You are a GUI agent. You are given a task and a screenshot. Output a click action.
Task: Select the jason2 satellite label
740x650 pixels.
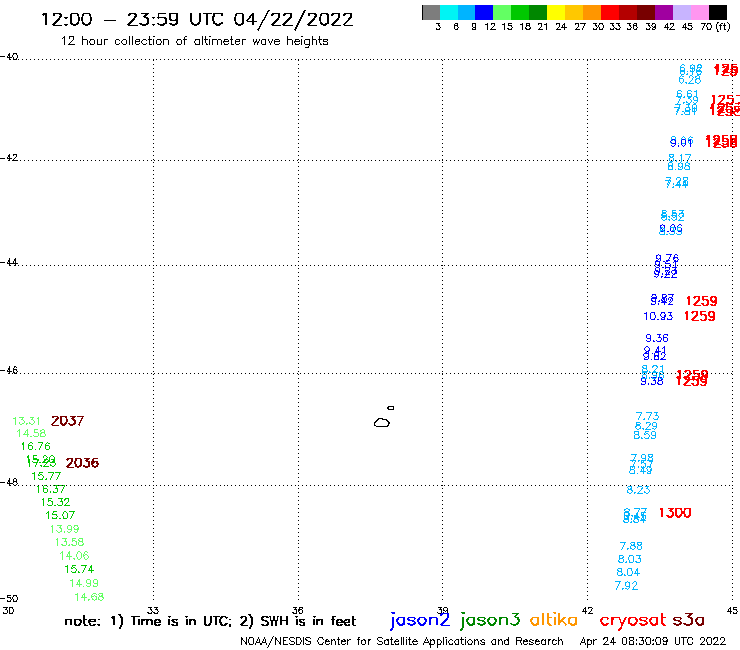coord(420,620)
